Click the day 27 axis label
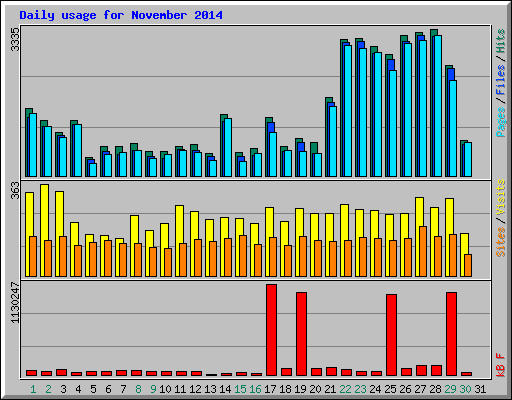Viewport: 512px width, 400px height. click(420, 389)
